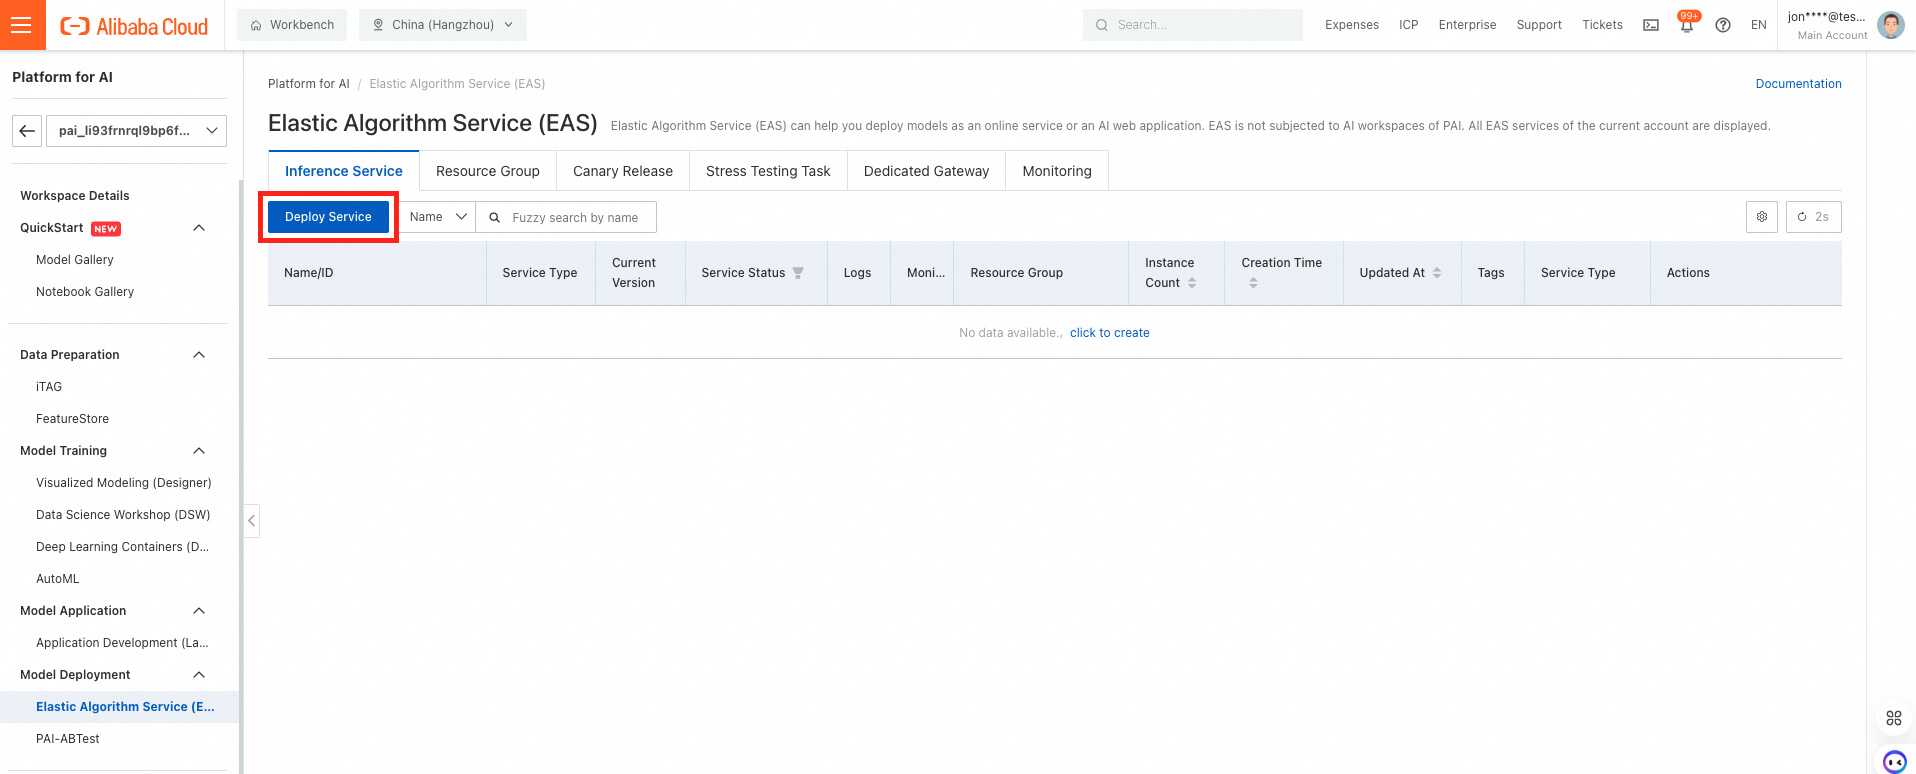Open FeatureStore in sidebar

pos(73,419)
